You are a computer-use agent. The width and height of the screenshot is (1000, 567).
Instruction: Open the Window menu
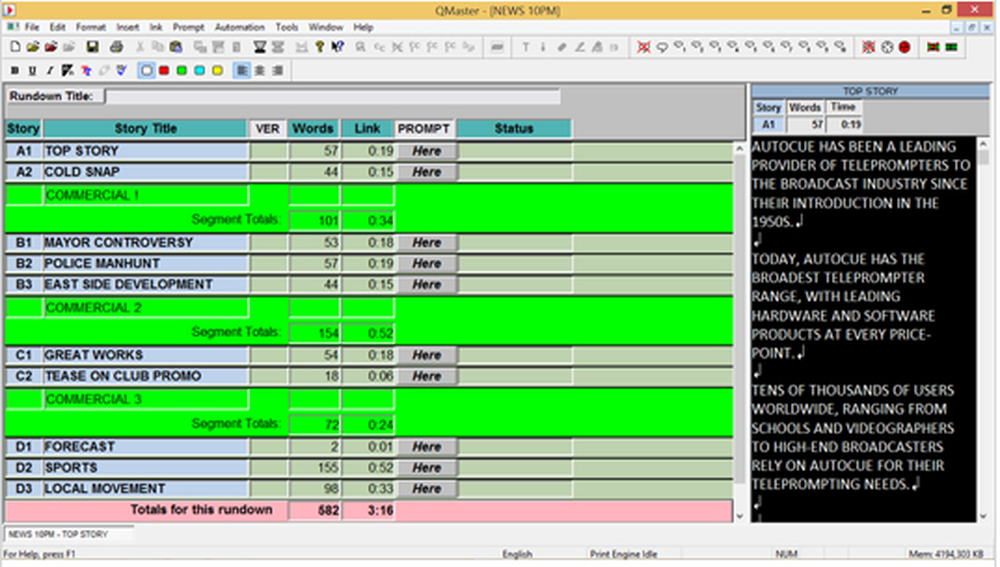(x=325, y=27)
